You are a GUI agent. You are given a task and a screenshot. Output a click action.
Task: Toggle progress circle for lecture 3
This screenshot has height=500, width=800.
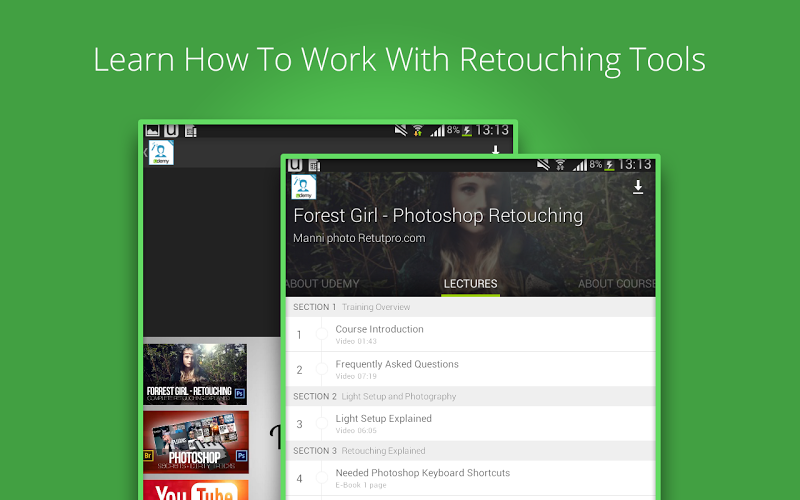pos(322,424)
